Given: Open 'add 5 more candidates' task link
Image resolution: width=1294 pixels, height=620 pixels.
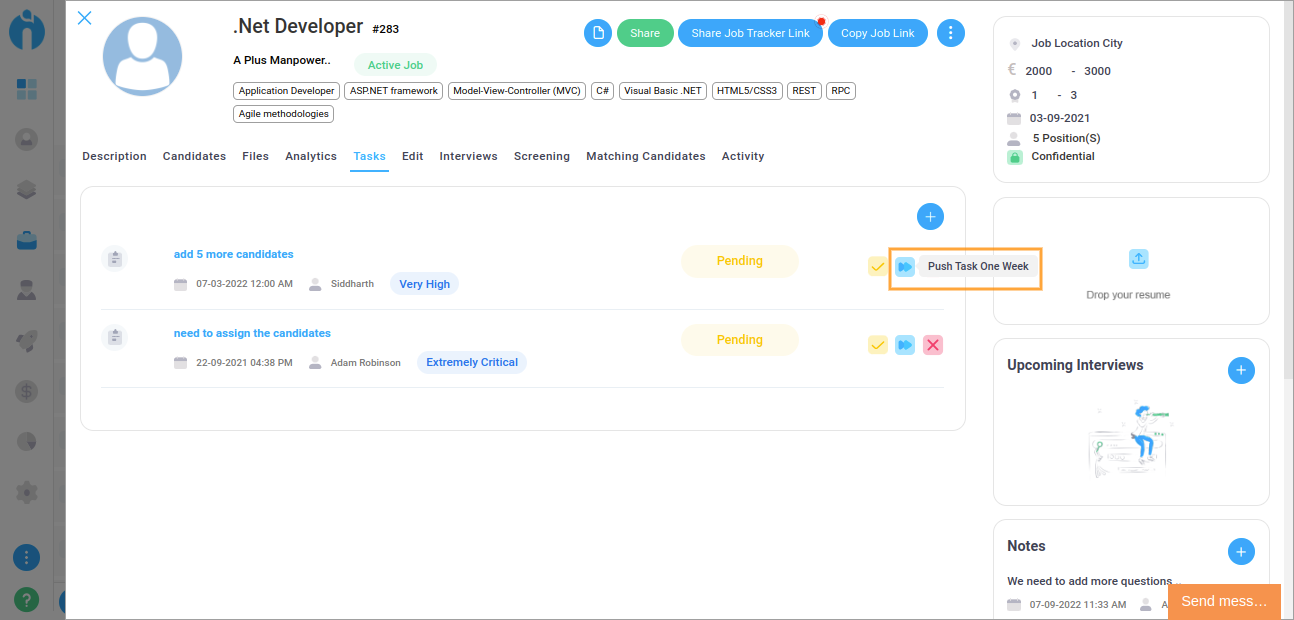Looking at the screenshot, I should pyautogui.click(x=233, y=254).
